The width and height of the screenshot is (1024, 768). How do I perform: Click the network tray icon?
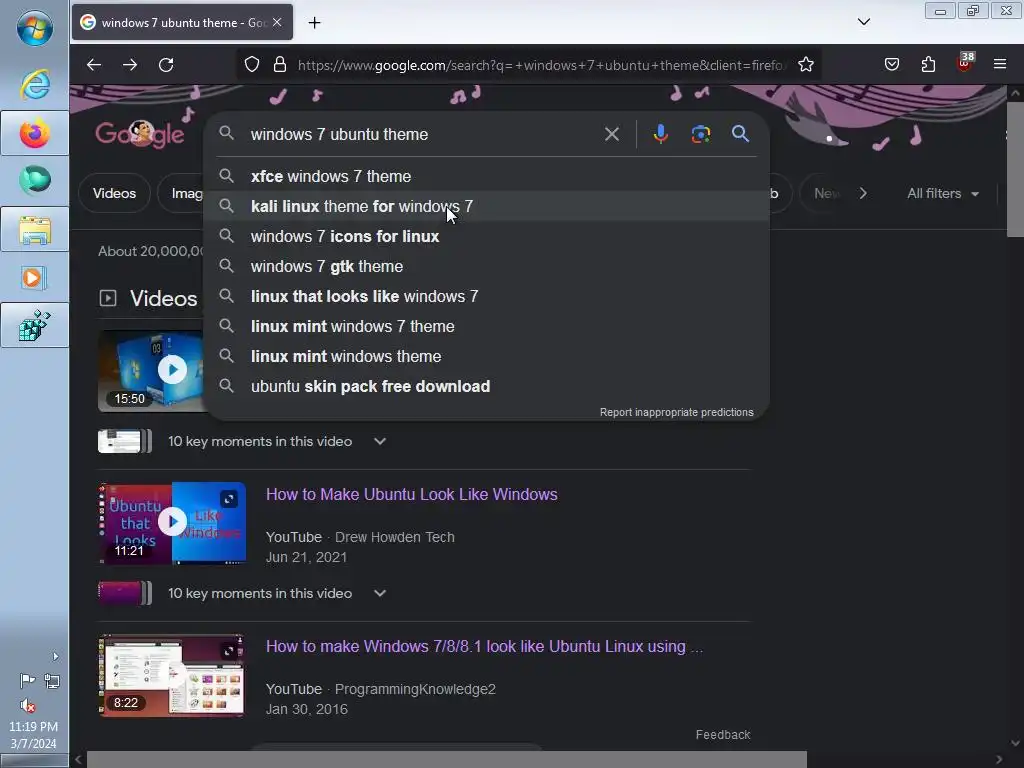click(x=52, y=681)
